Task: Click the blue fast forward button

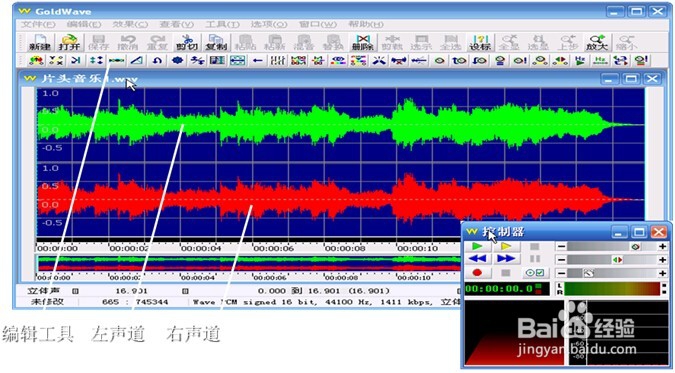Action: coord(506,259)
